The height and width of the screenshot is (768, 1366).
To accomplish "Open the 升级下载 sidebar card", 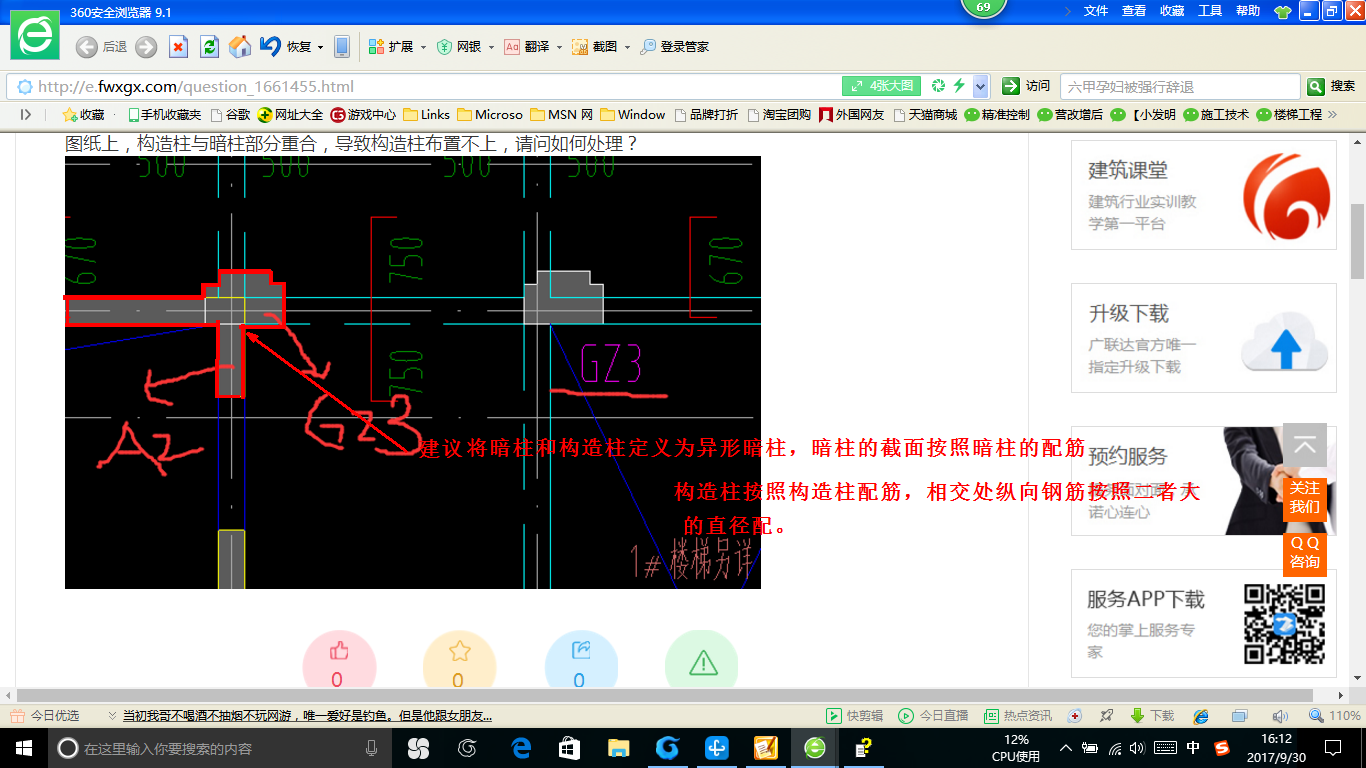I will point(1204,338).
